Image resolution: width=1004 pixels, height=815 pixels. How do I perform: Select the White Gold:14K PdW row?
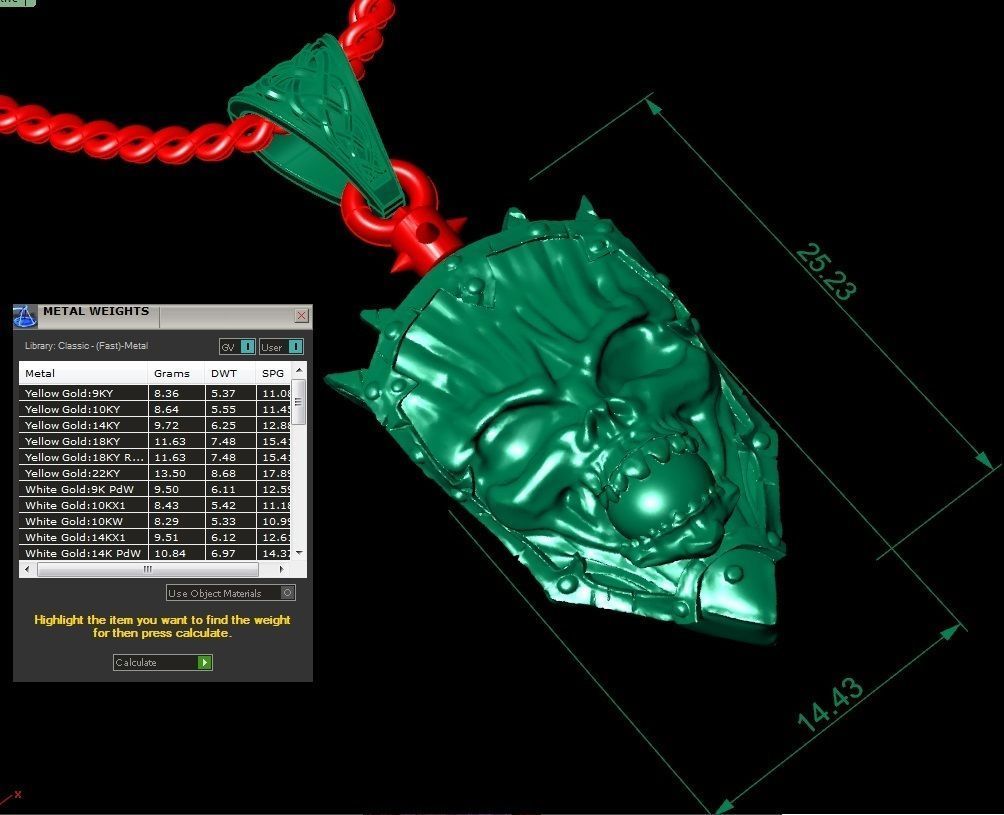[x=155, y=553]
